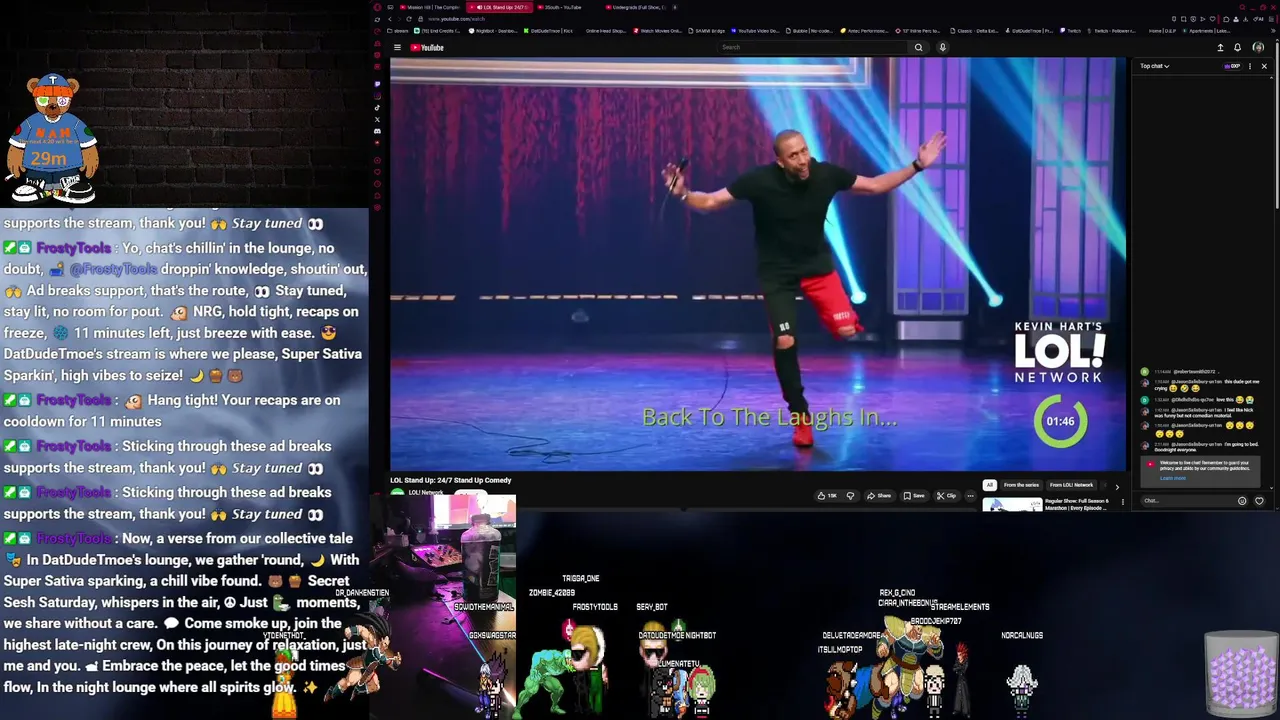Image resolution: width=1280 pixels, height=720 pixels.
Task: Click the Back To The Laughs In caption
Action: click(769, 418)
